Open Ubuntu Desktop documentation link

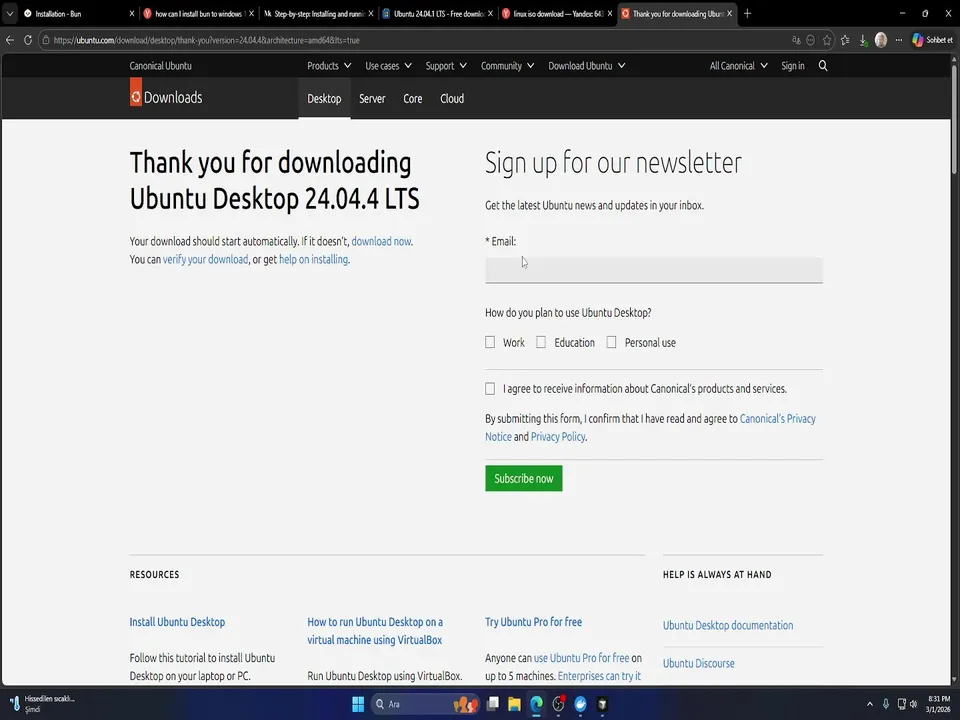coord(727,625)
